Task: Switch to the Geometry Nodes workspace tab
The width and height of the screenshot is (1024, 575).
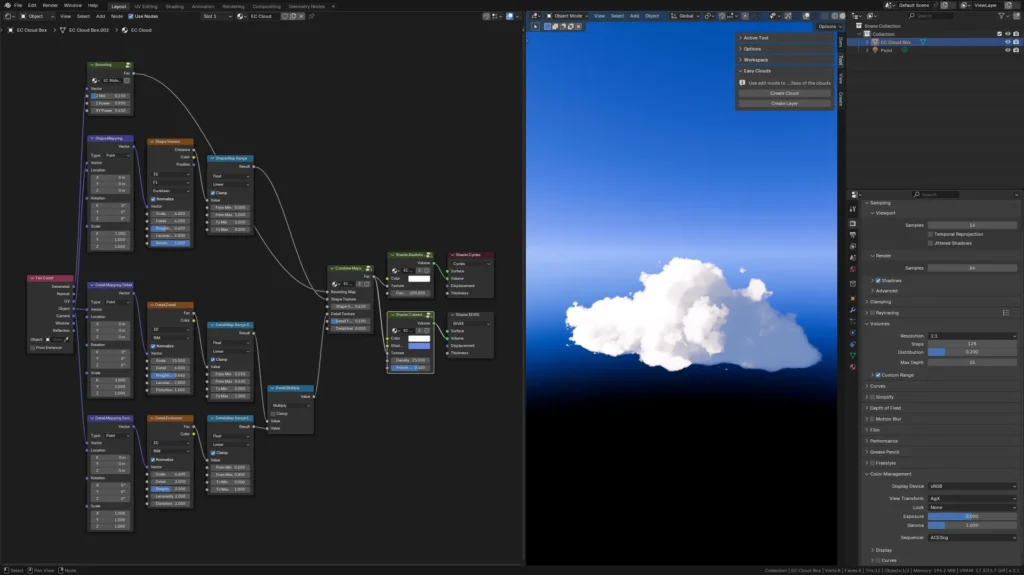Action: point(306,6)
